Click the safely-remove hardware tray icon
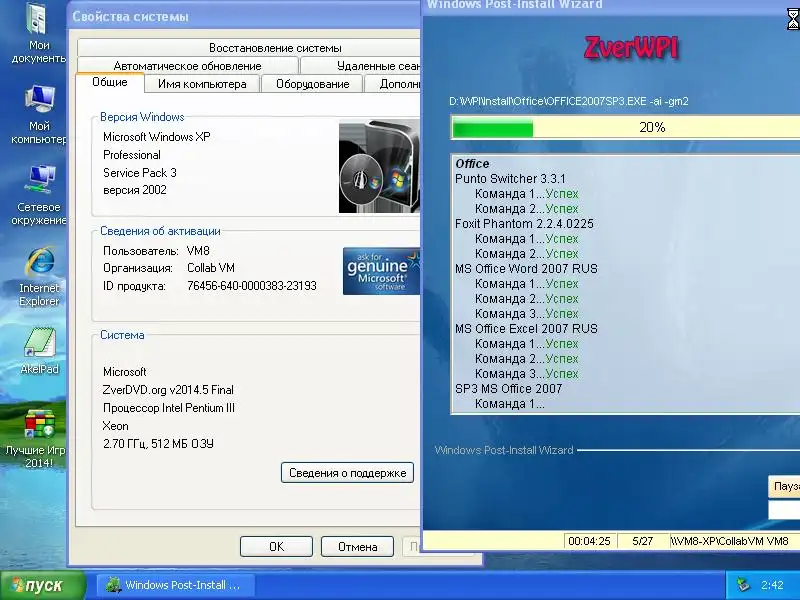 click(x=744, y=585)
